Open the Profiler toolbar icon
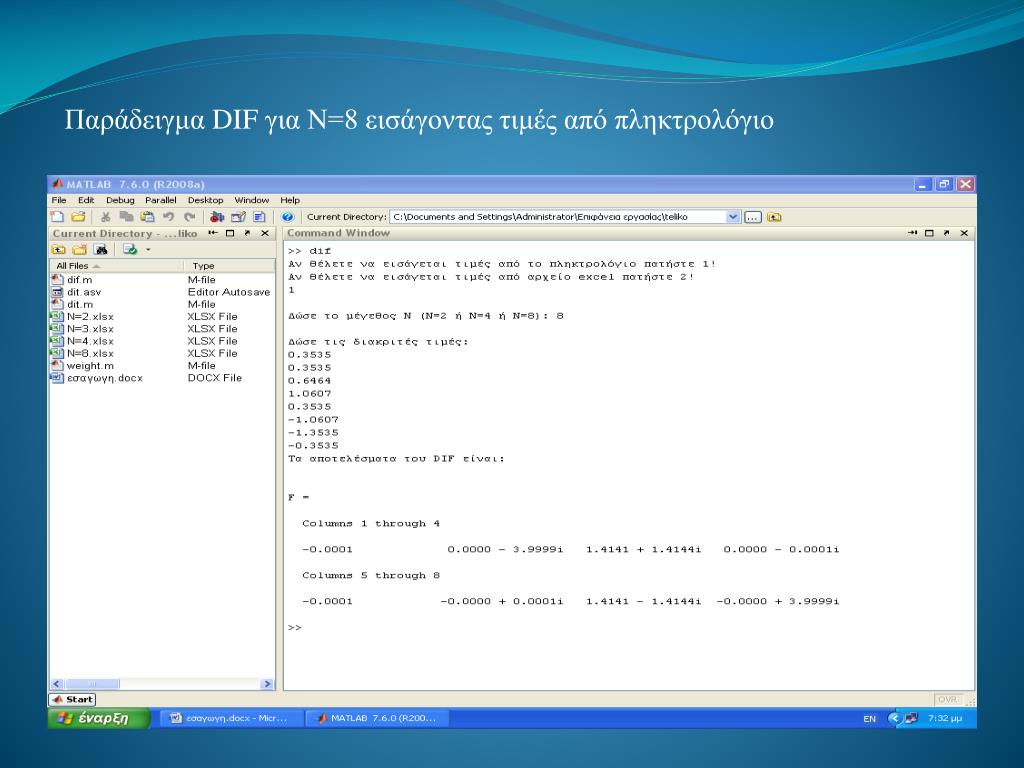 click(x=259, y=217)
